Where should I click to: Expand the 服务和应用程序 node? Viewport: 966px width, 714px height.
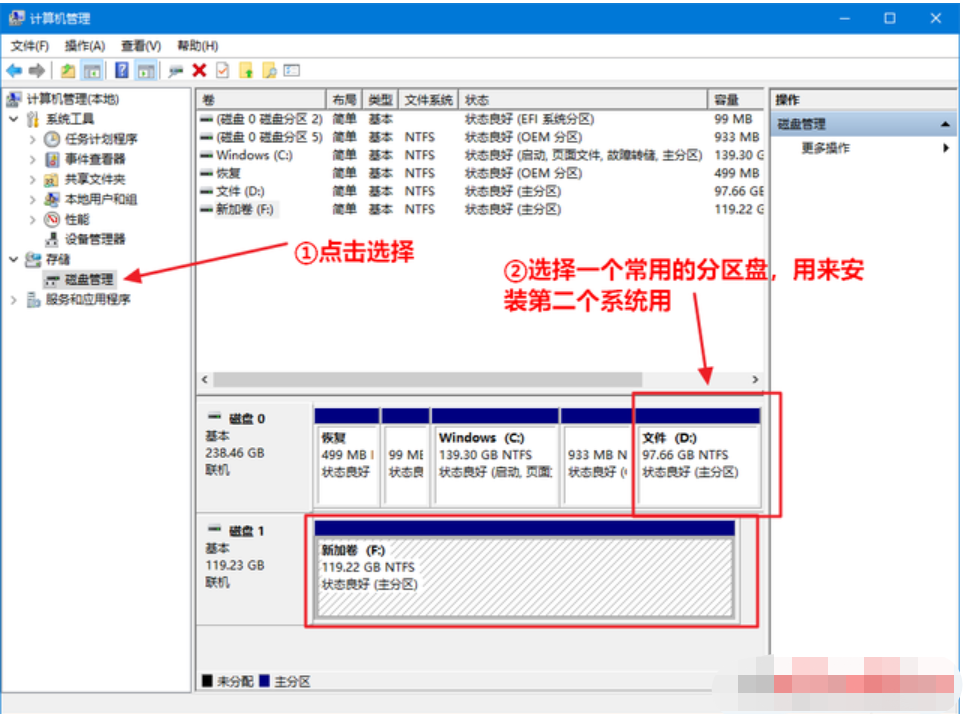13,299
